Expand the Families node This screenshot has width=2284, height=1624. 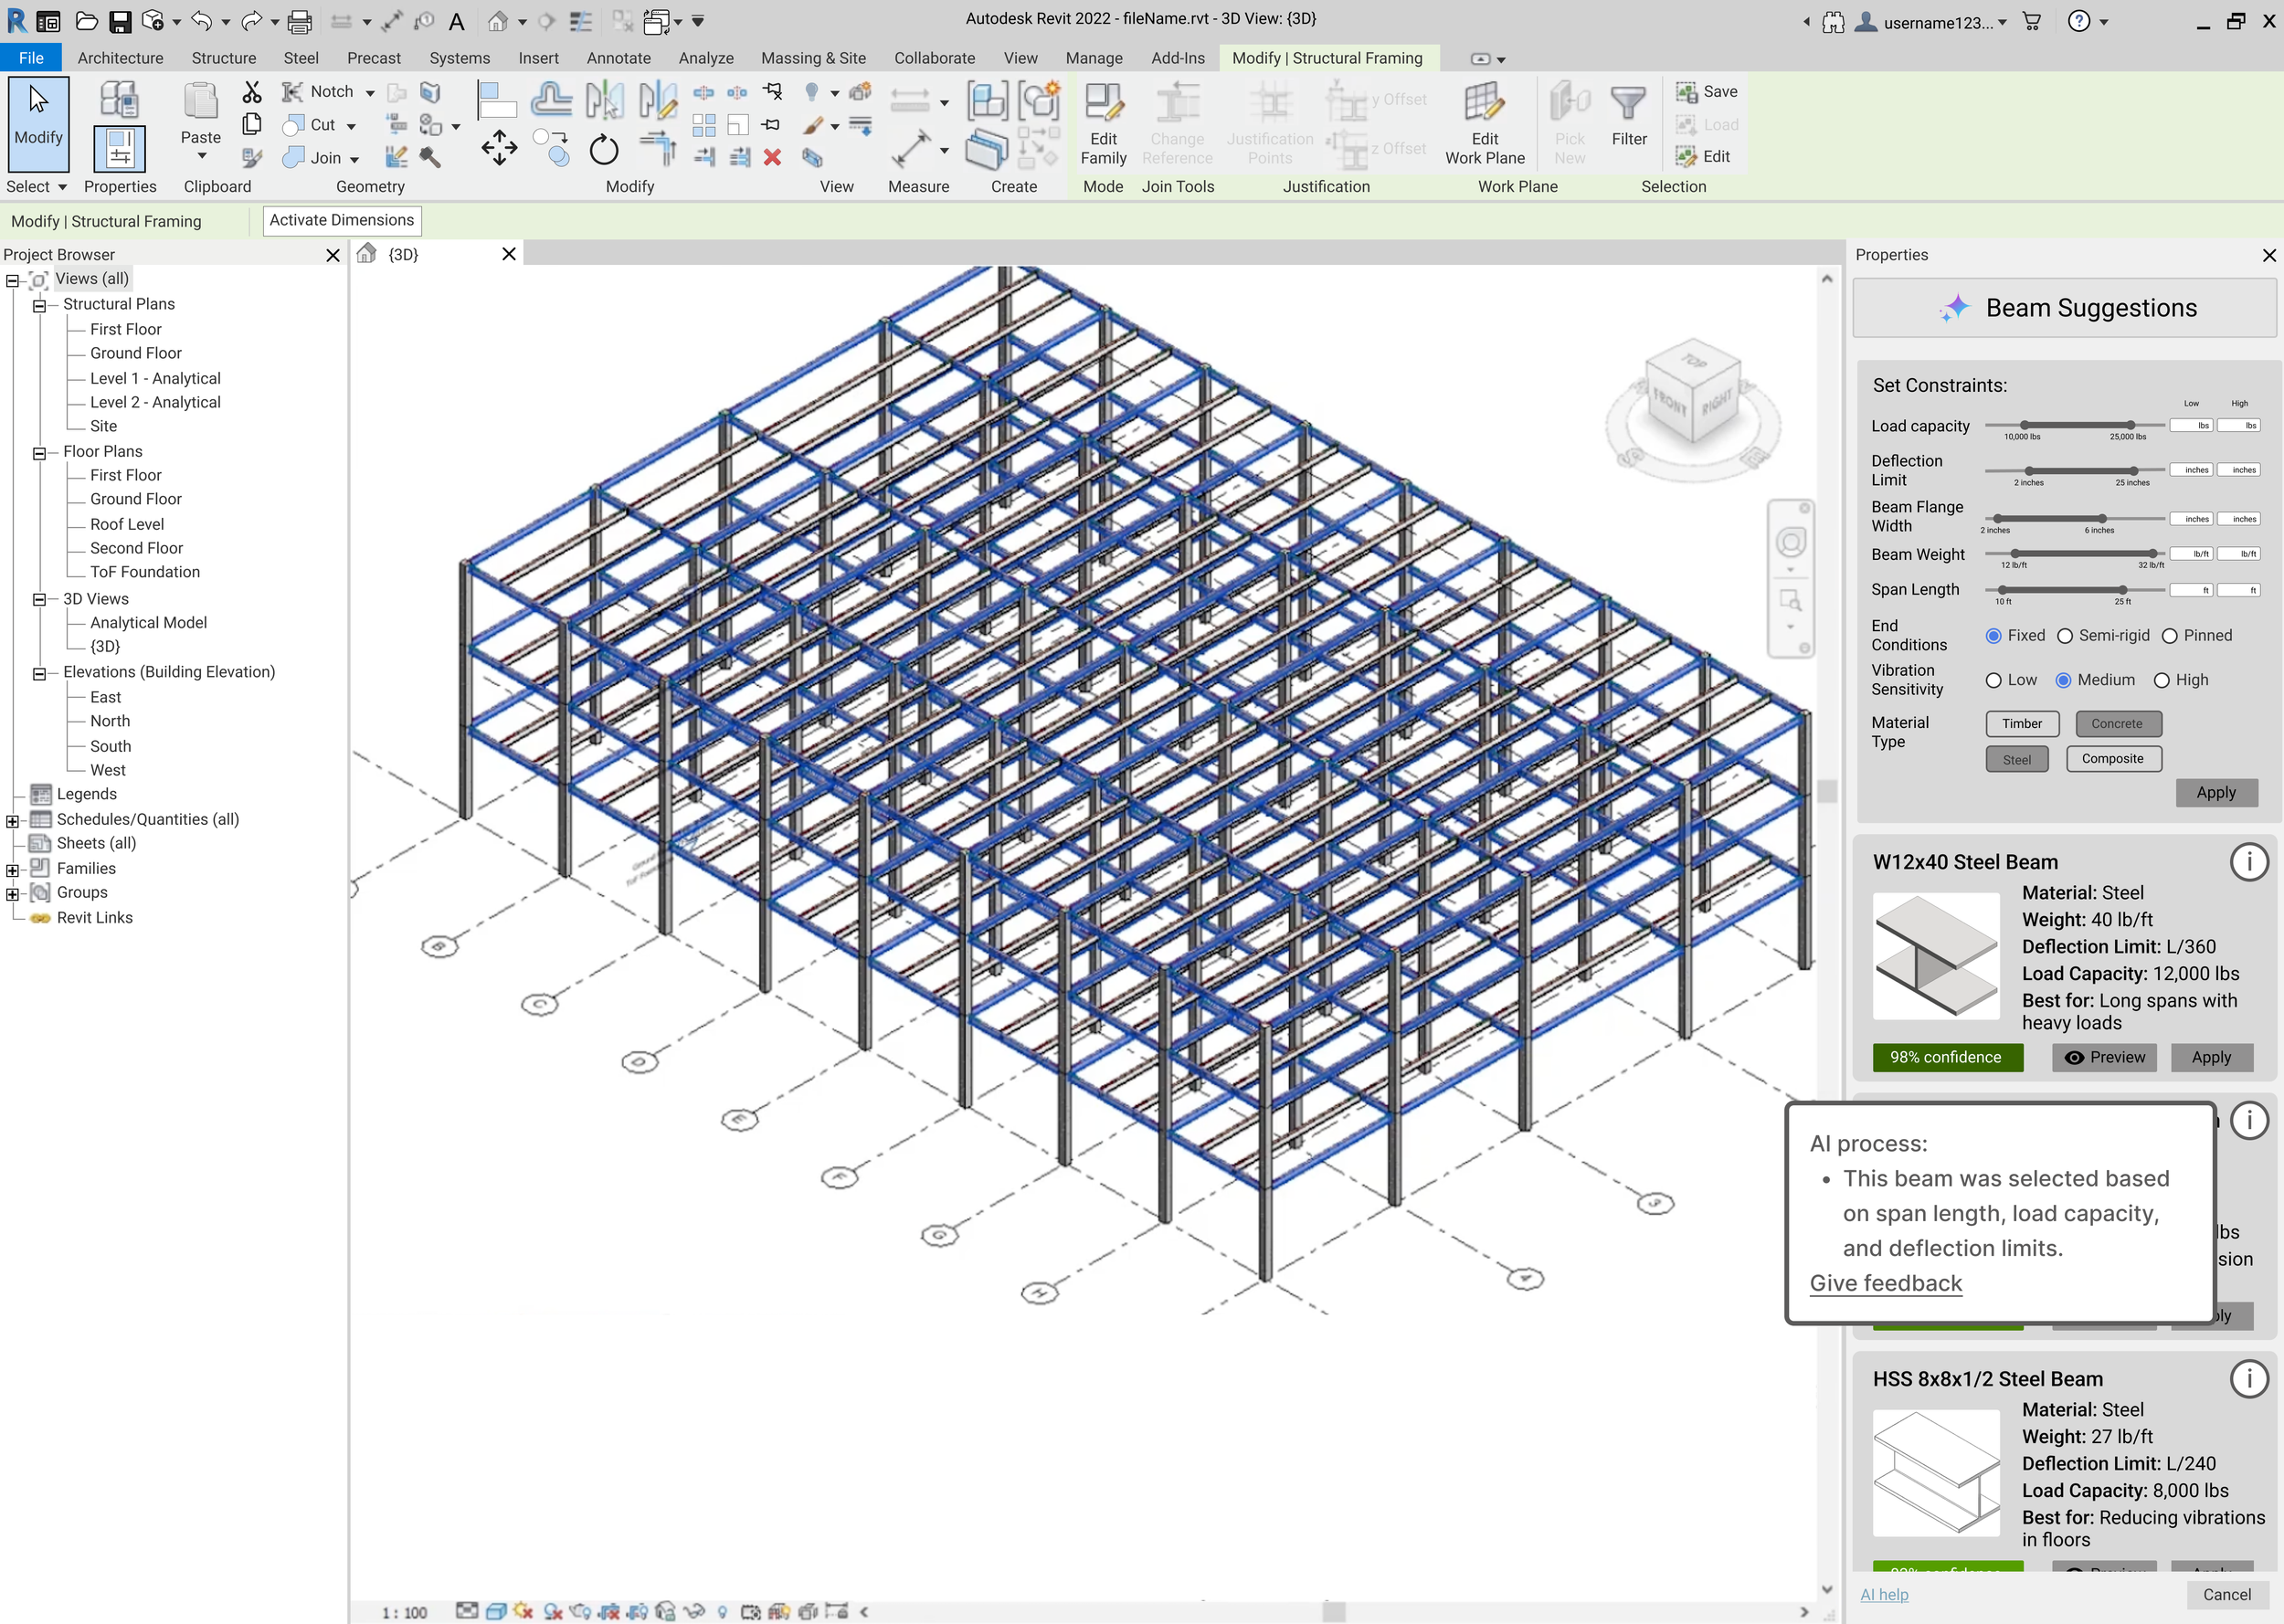[x=12, y=870]
